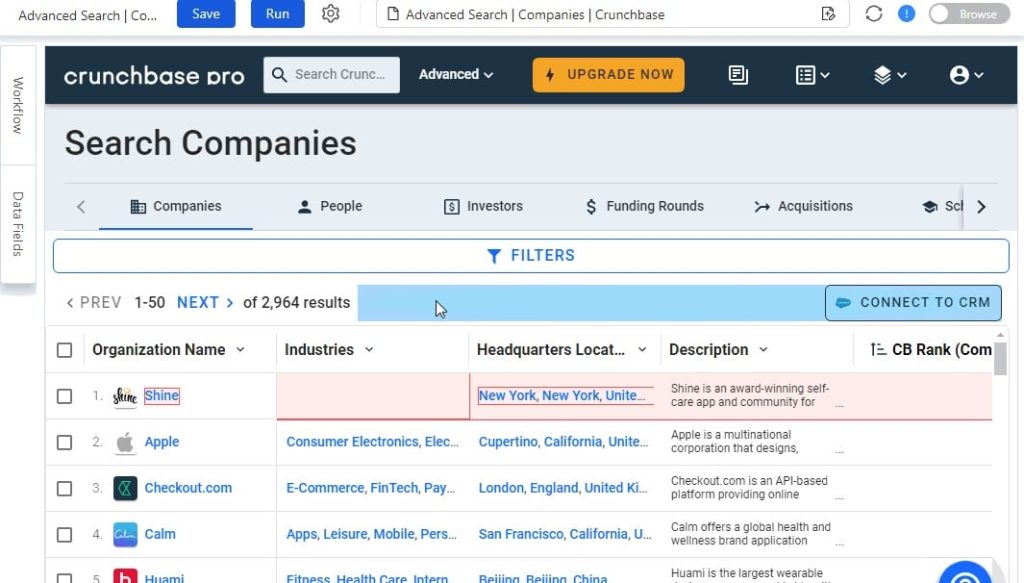The width and height of the screenshot is (1024, 583).
Task: Click the Salesforce cloud icon
Action: [x=843, y=303]
